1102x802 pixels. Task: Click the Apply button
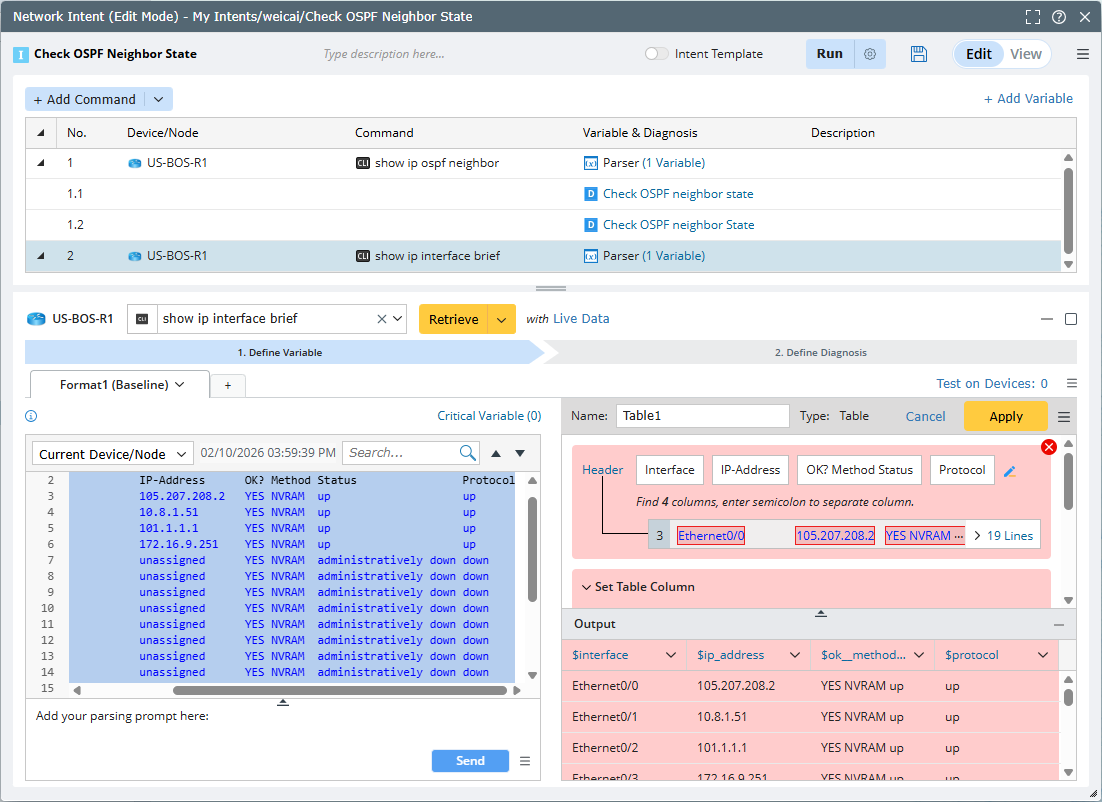1005,416
